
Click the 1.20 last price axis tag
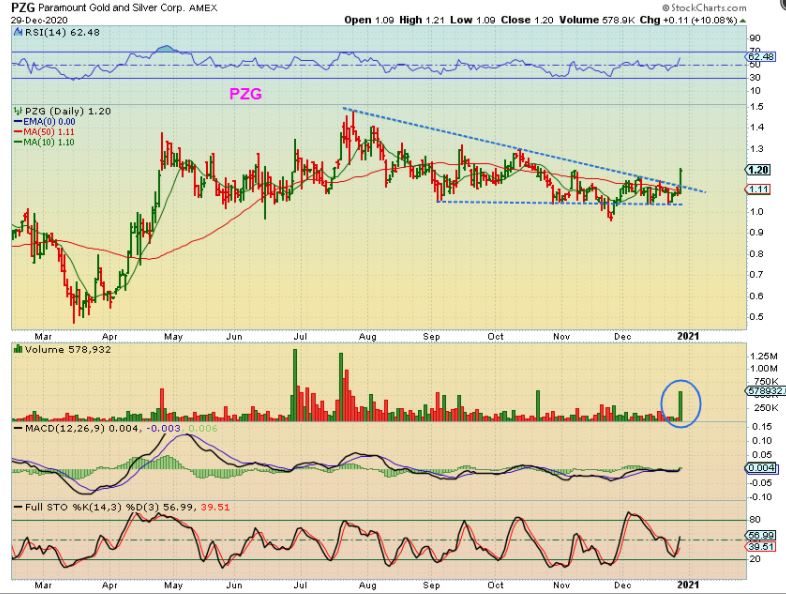(x=758, y=170)
